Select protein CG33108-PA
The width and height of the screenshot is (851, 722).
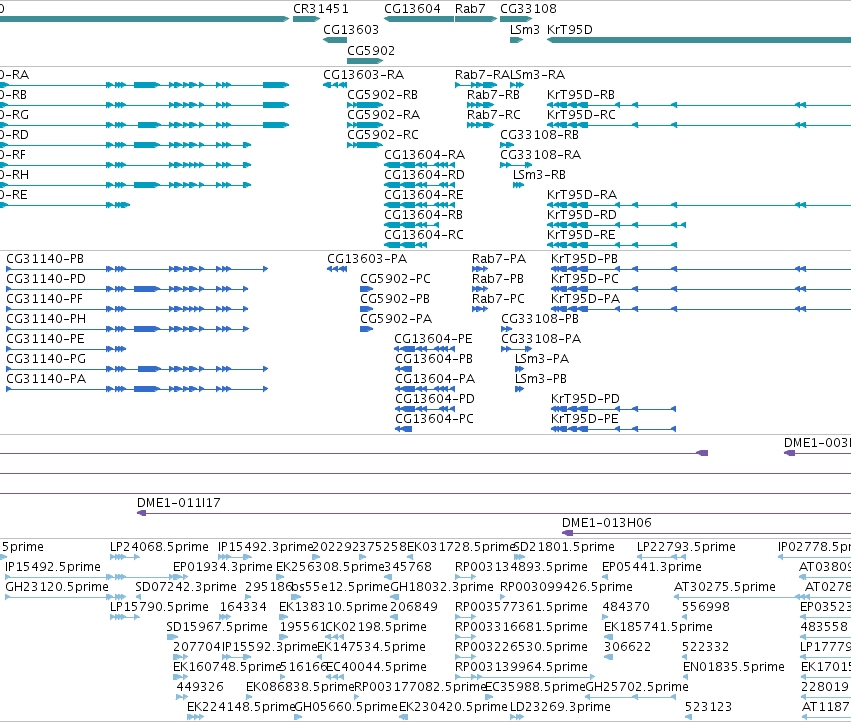coord(541,339)
